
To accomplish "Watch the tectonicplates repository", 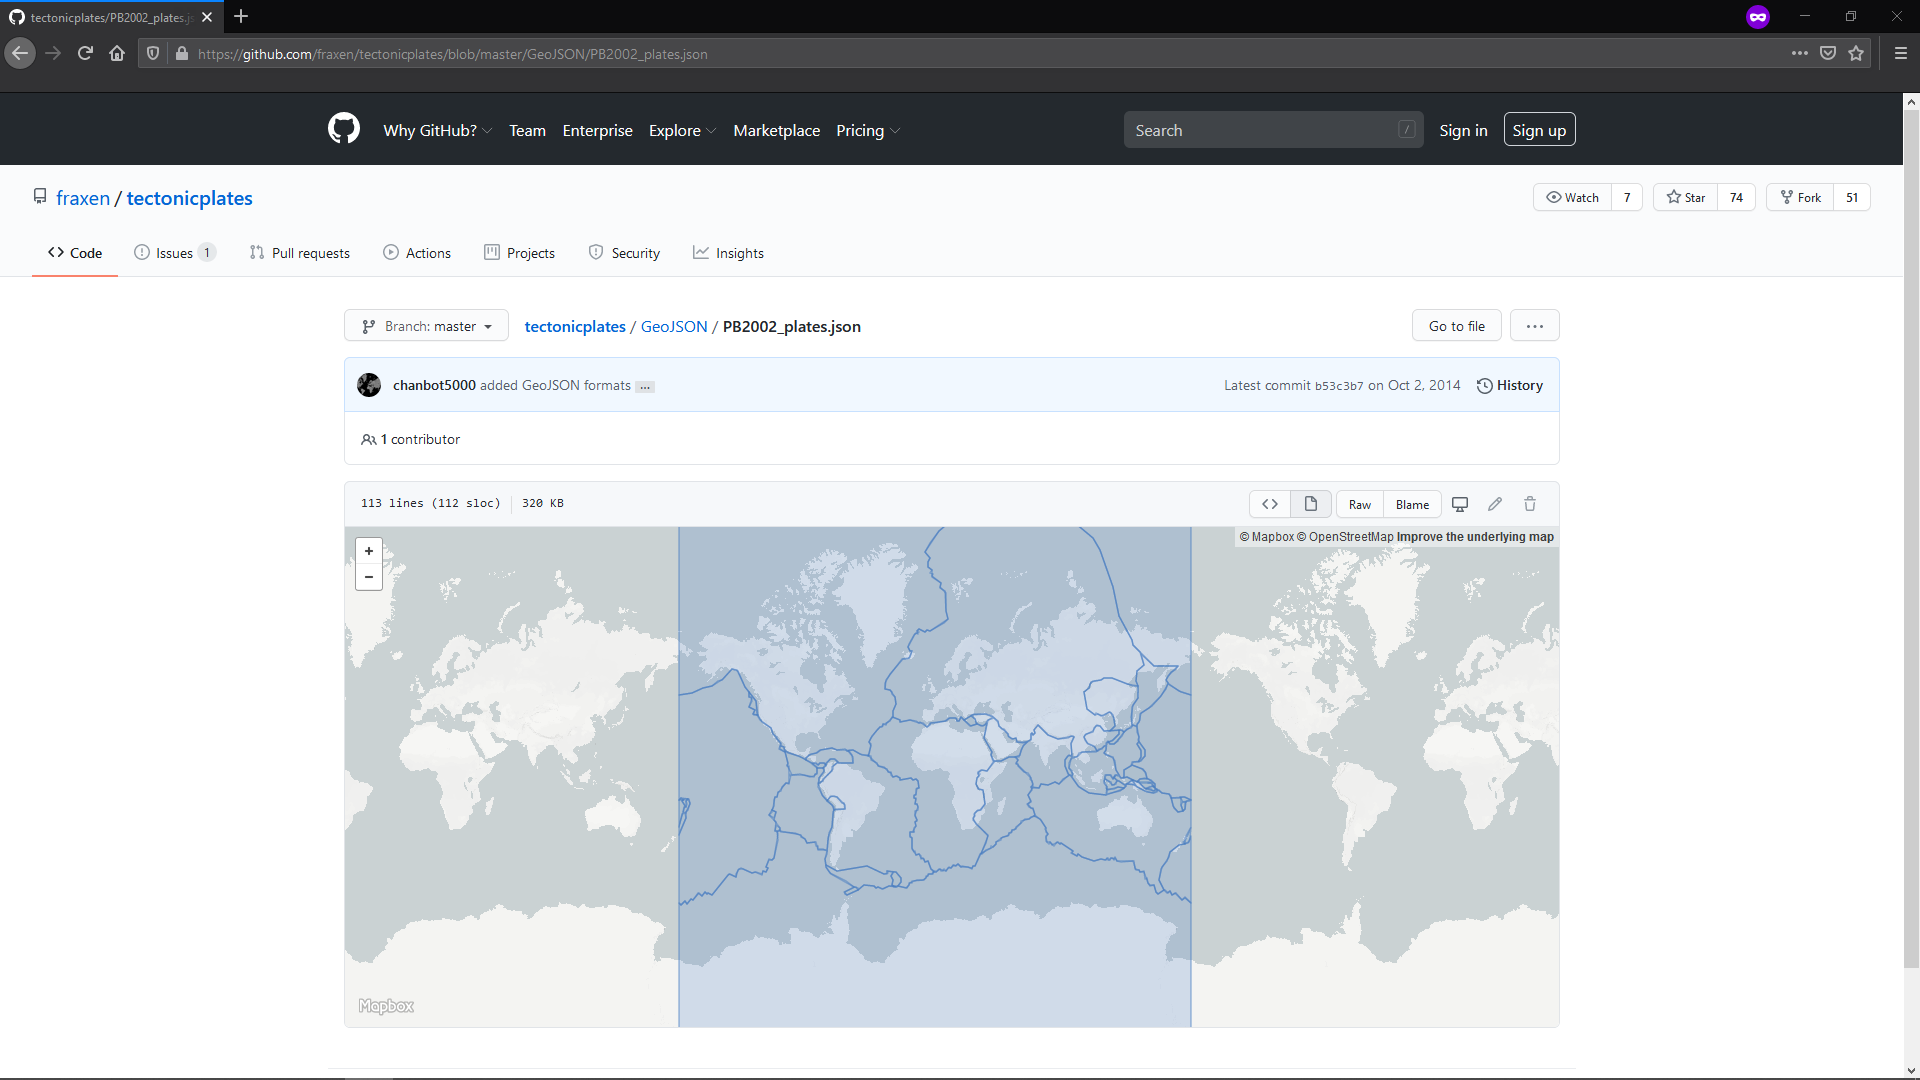I will pyautogui.click(x=1573, y=197).
